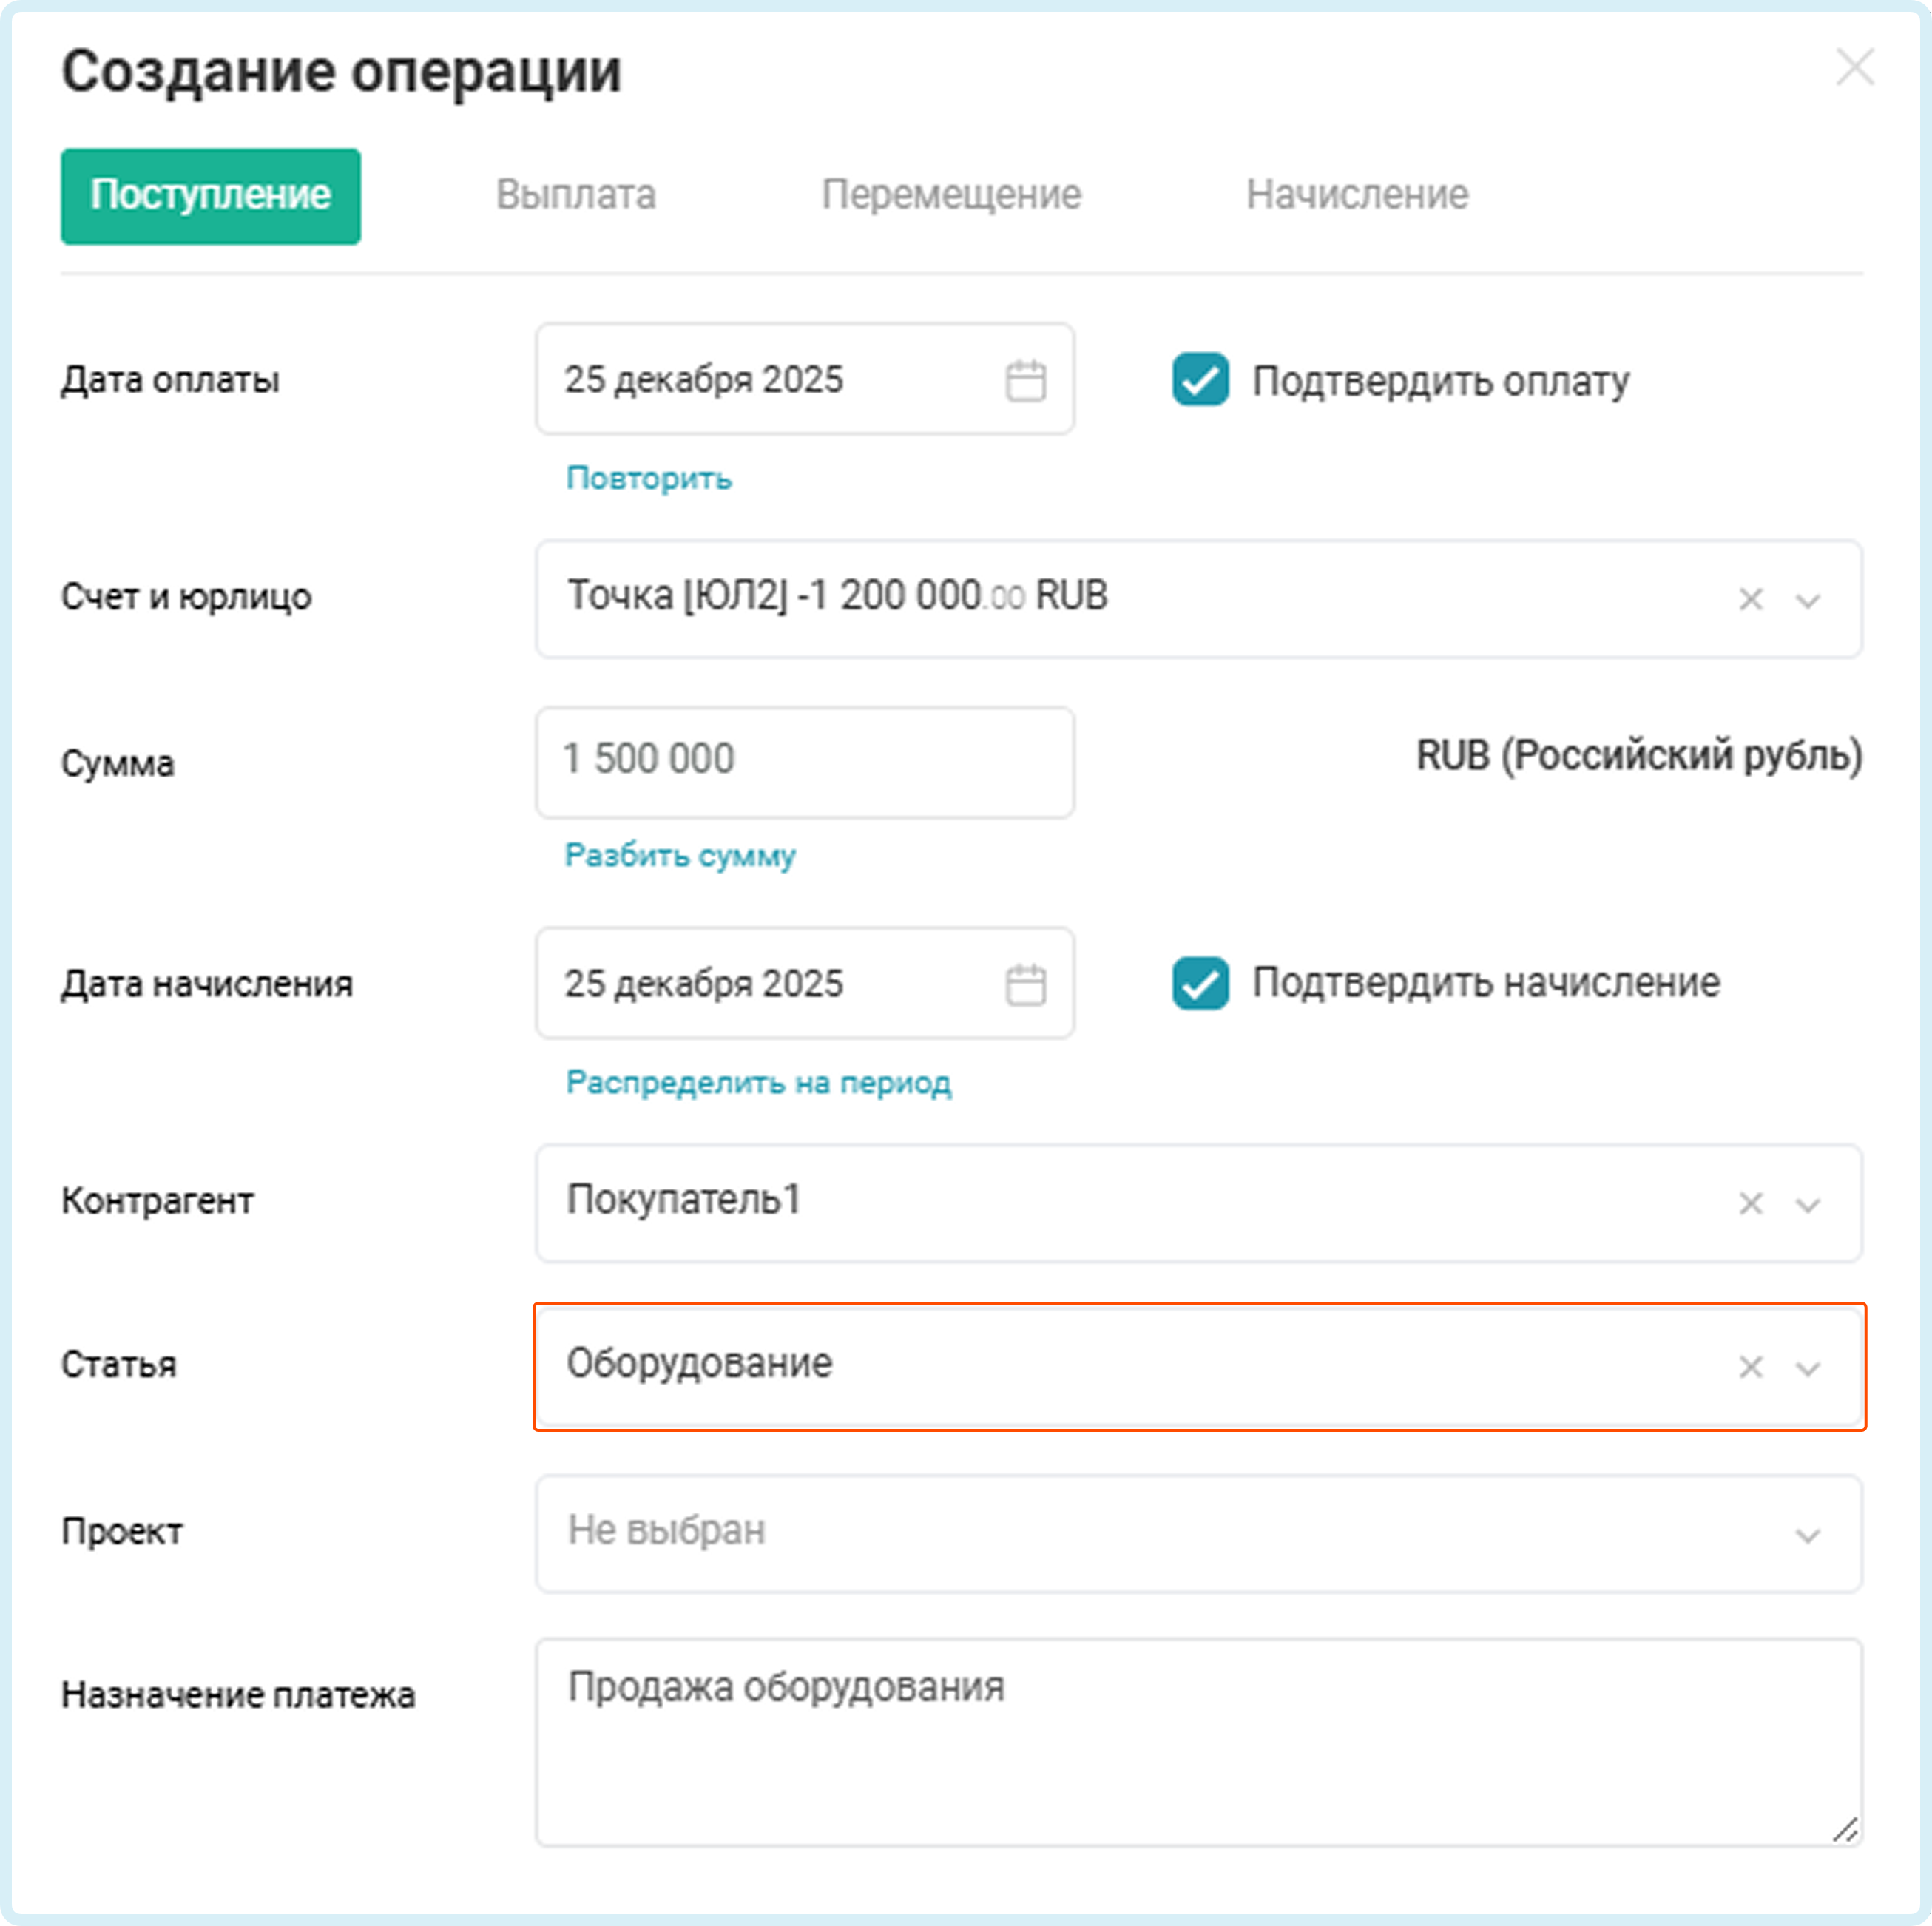1932x1926 pixels.
Task: Open calendar icon in Дата начисления field
Action: point(1025,985)
